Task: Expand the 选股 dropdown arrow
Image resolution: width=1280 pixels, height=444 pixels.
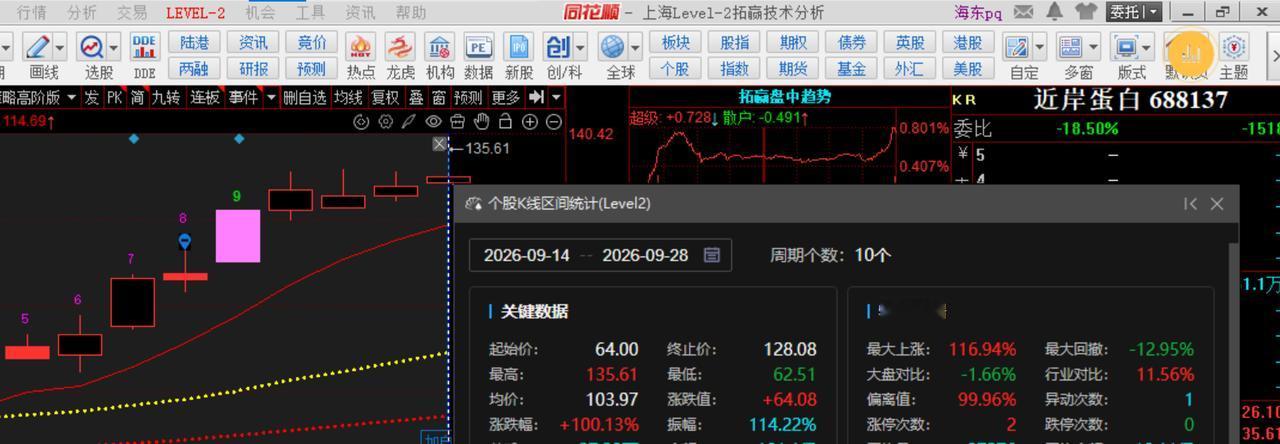Action: (x=115, y=48)
